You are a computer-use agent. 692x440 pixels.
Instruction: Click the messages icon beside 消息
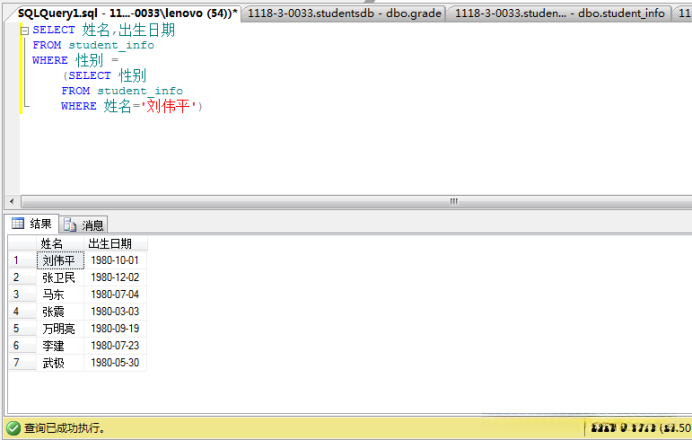coord(70,225)
